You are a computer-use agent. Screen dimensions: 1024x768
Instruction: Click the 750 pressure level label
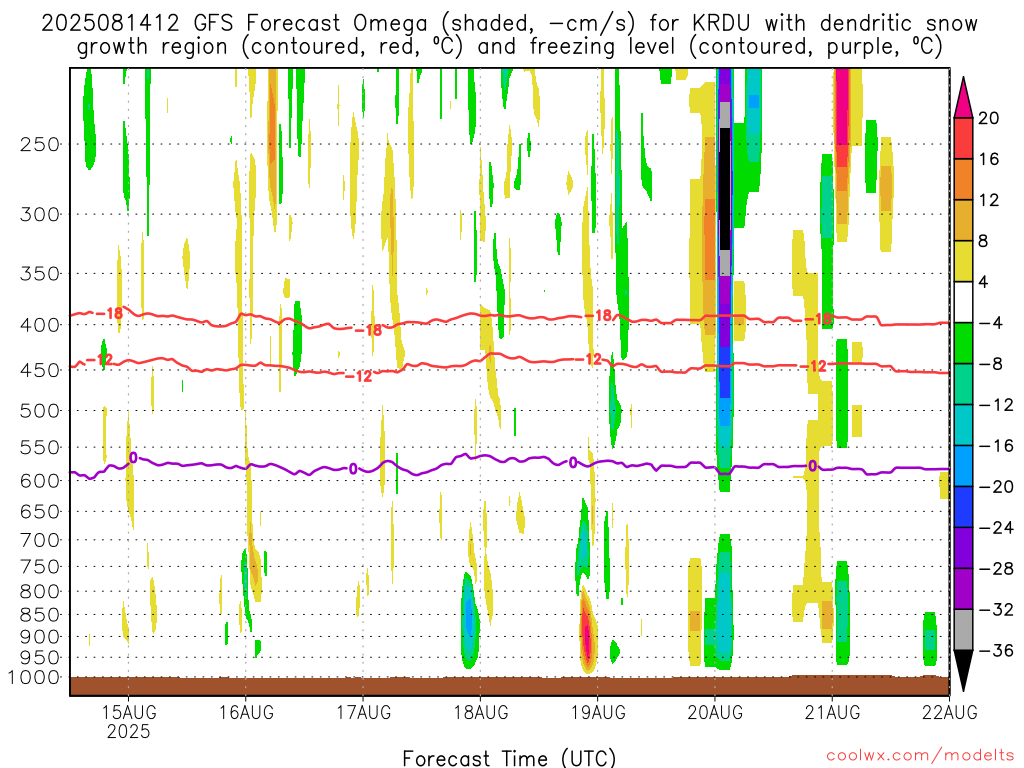tap(40, 567)
